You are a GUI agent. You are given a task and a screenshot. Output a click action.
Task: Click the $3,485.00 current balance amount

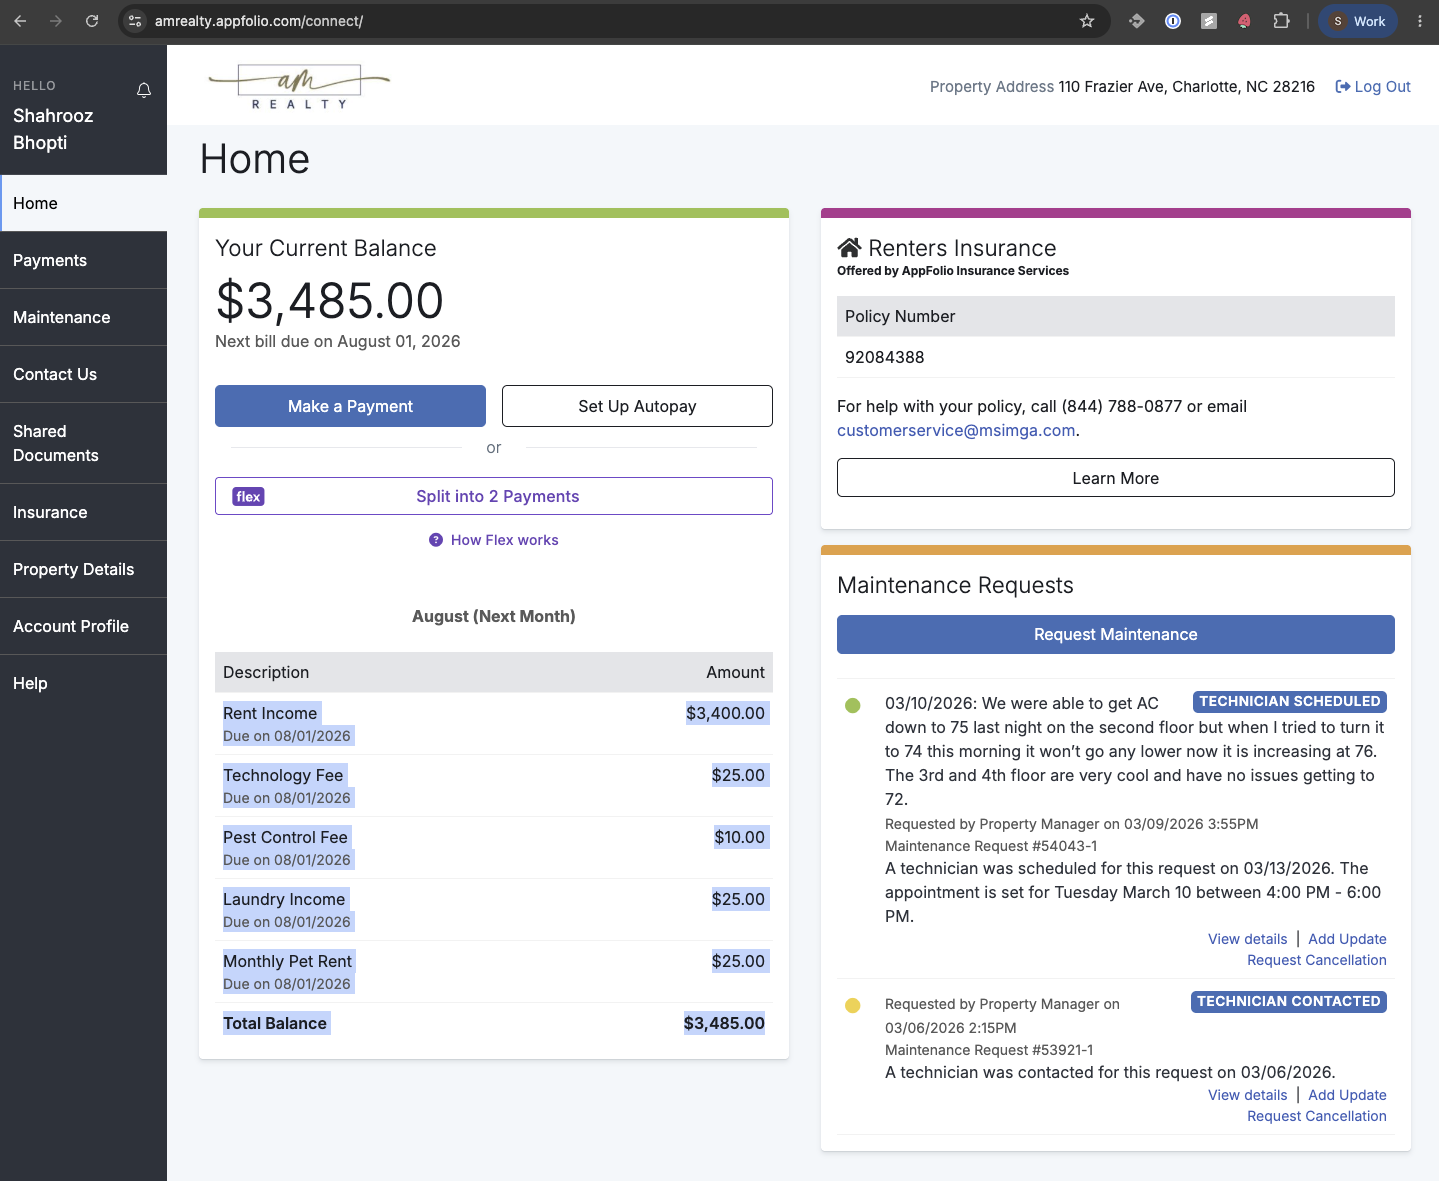pyautogui.click(x=330, y=301)
